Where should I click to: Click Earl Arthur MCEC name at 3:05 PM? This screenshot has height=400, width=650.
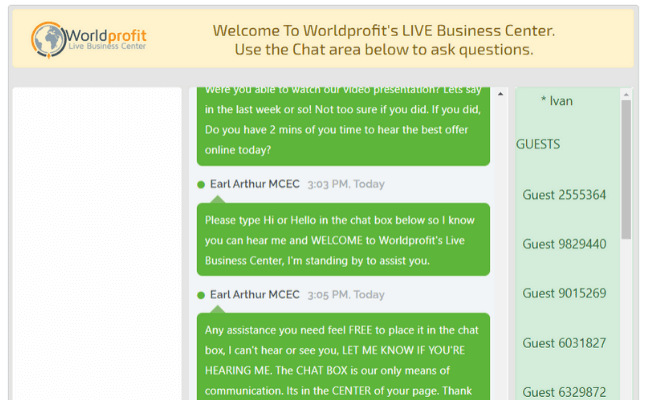coord(255,295)
